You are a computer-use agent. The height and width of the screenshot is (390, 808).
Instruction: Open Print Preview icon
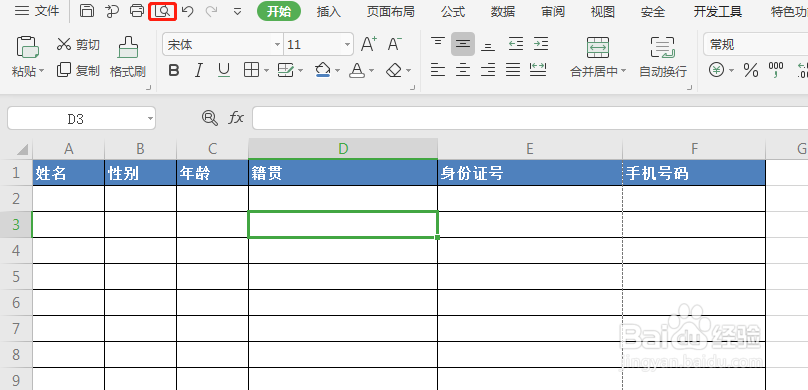(162, 11)
